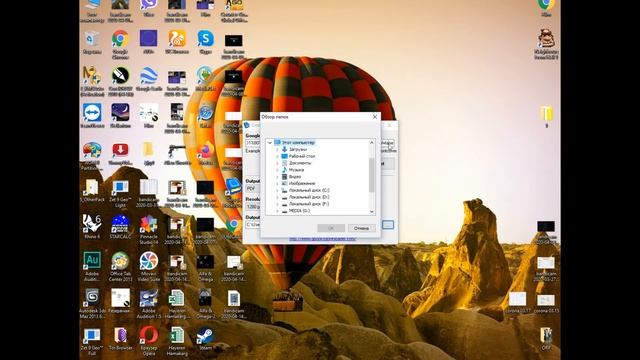Image resolution: width=640 pixels, height=360 pixels.
Task: Open Stellarium night-sky icon
Action: (x=120, y=116)
